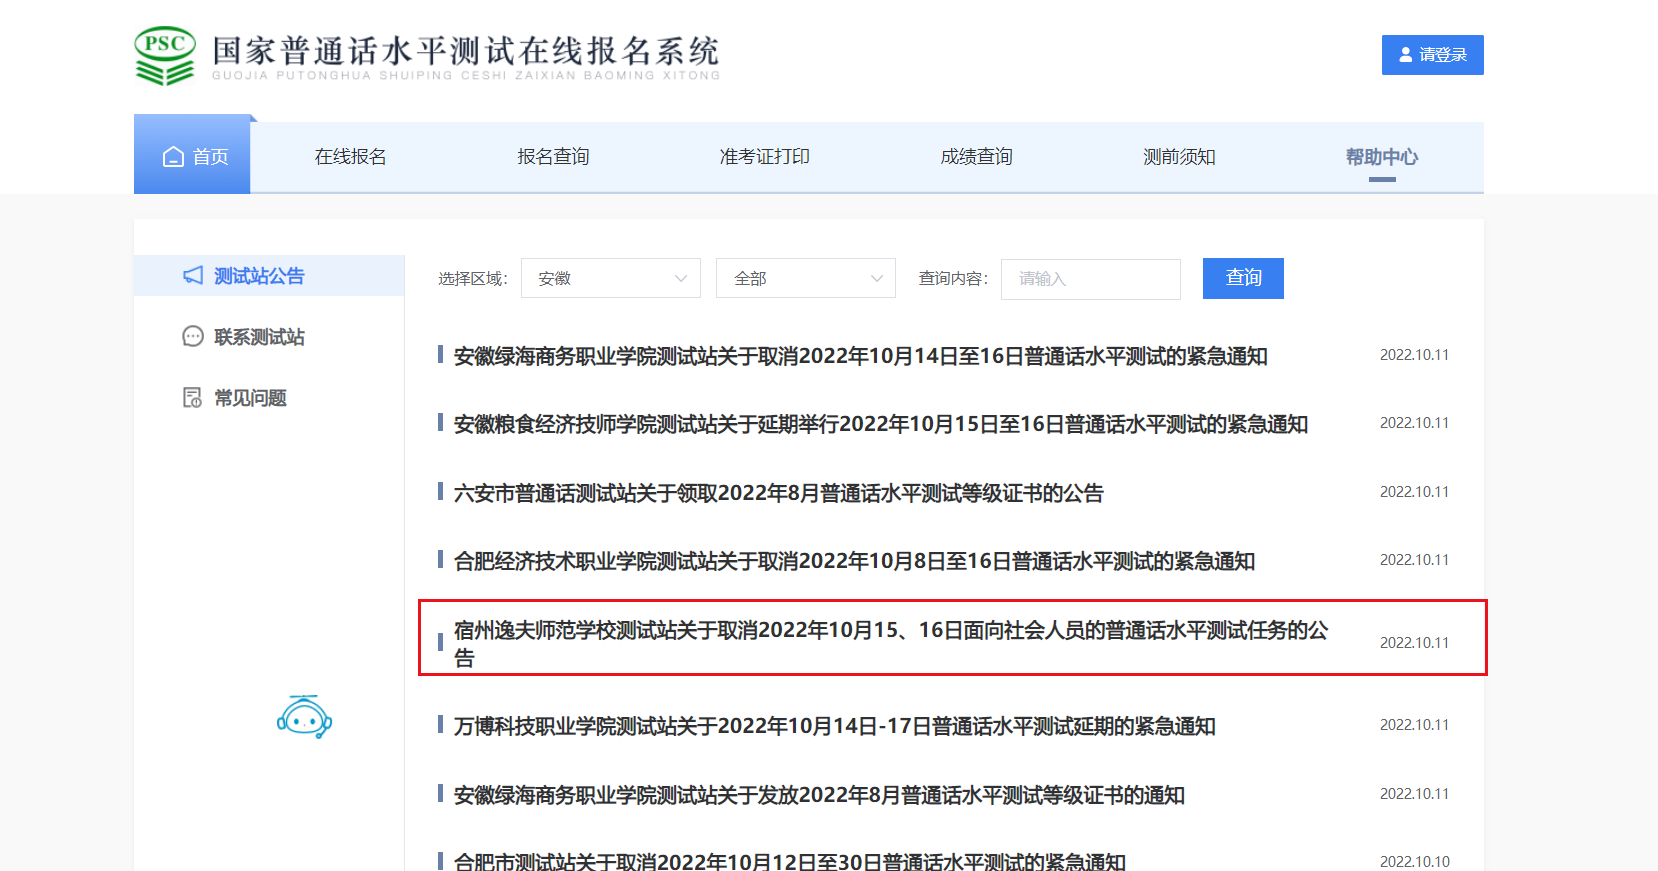Open the 测前须知 tab
The image size is (1658, 871).
pyautogui.click(x=1179, y=157)
